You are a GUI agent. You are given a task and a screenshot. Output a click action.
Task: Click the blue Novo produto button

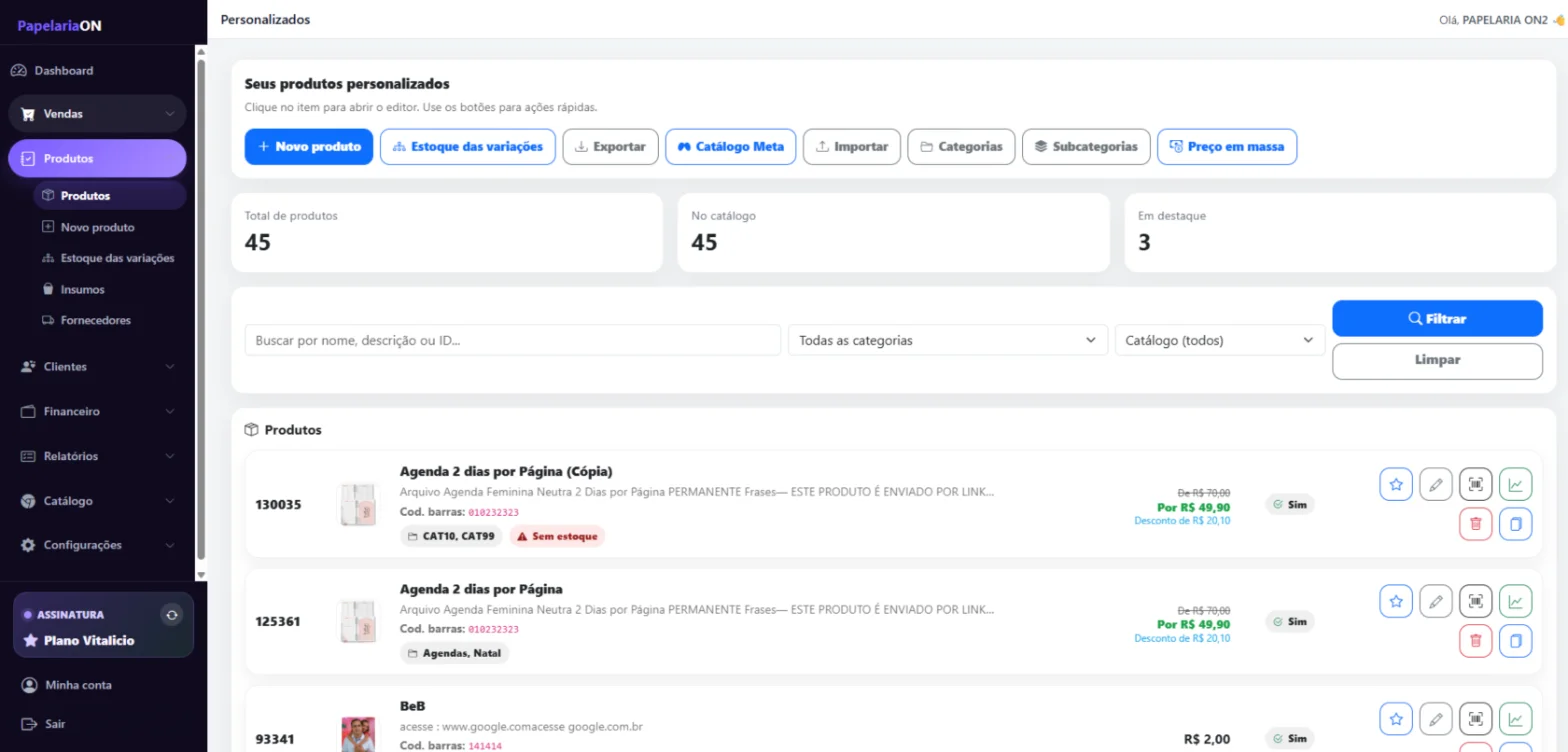(309, 146)
